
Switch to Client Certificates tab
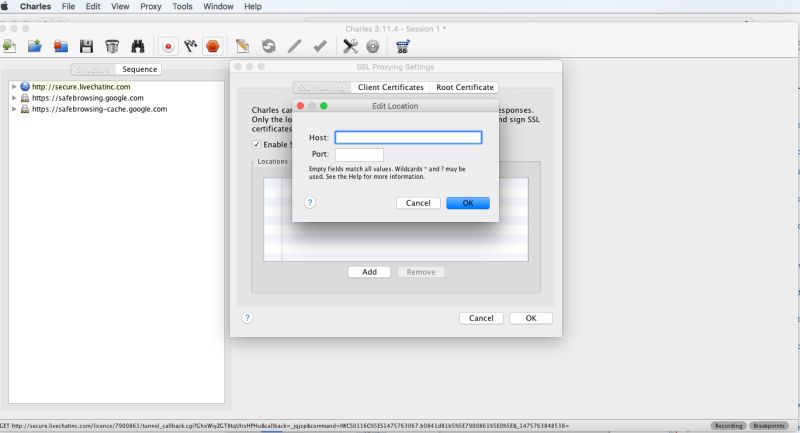391,87
